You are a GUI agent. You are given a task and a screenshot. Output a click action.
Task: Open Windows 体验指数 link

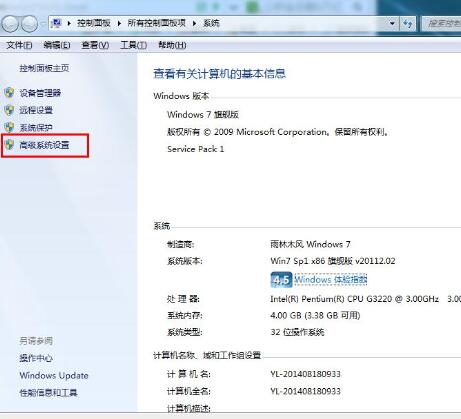point(331,280)
